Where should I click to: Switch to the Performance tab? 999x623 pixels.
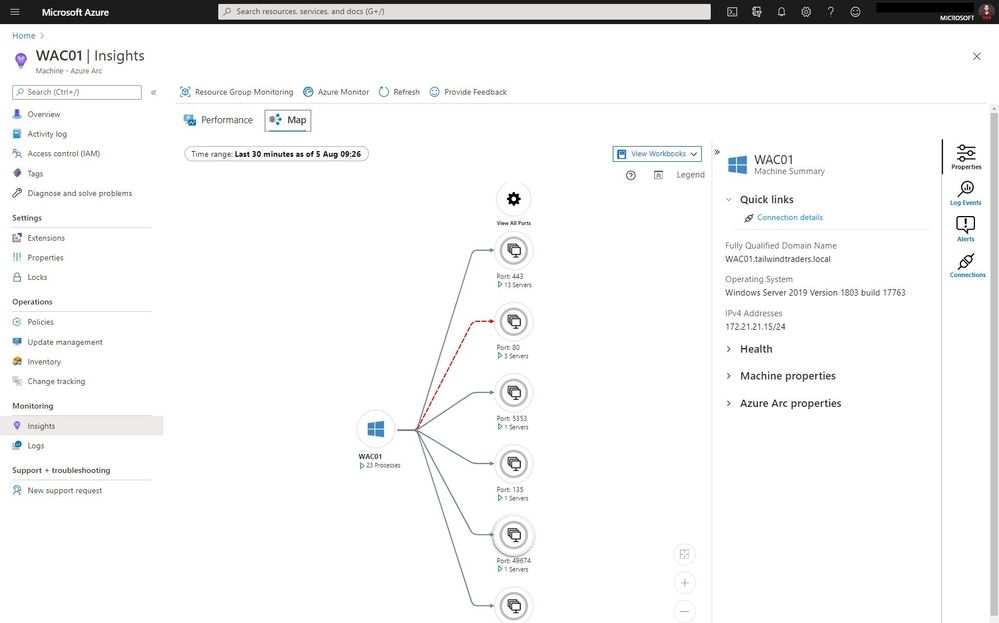pyautogui.click(x=218, y=120)
